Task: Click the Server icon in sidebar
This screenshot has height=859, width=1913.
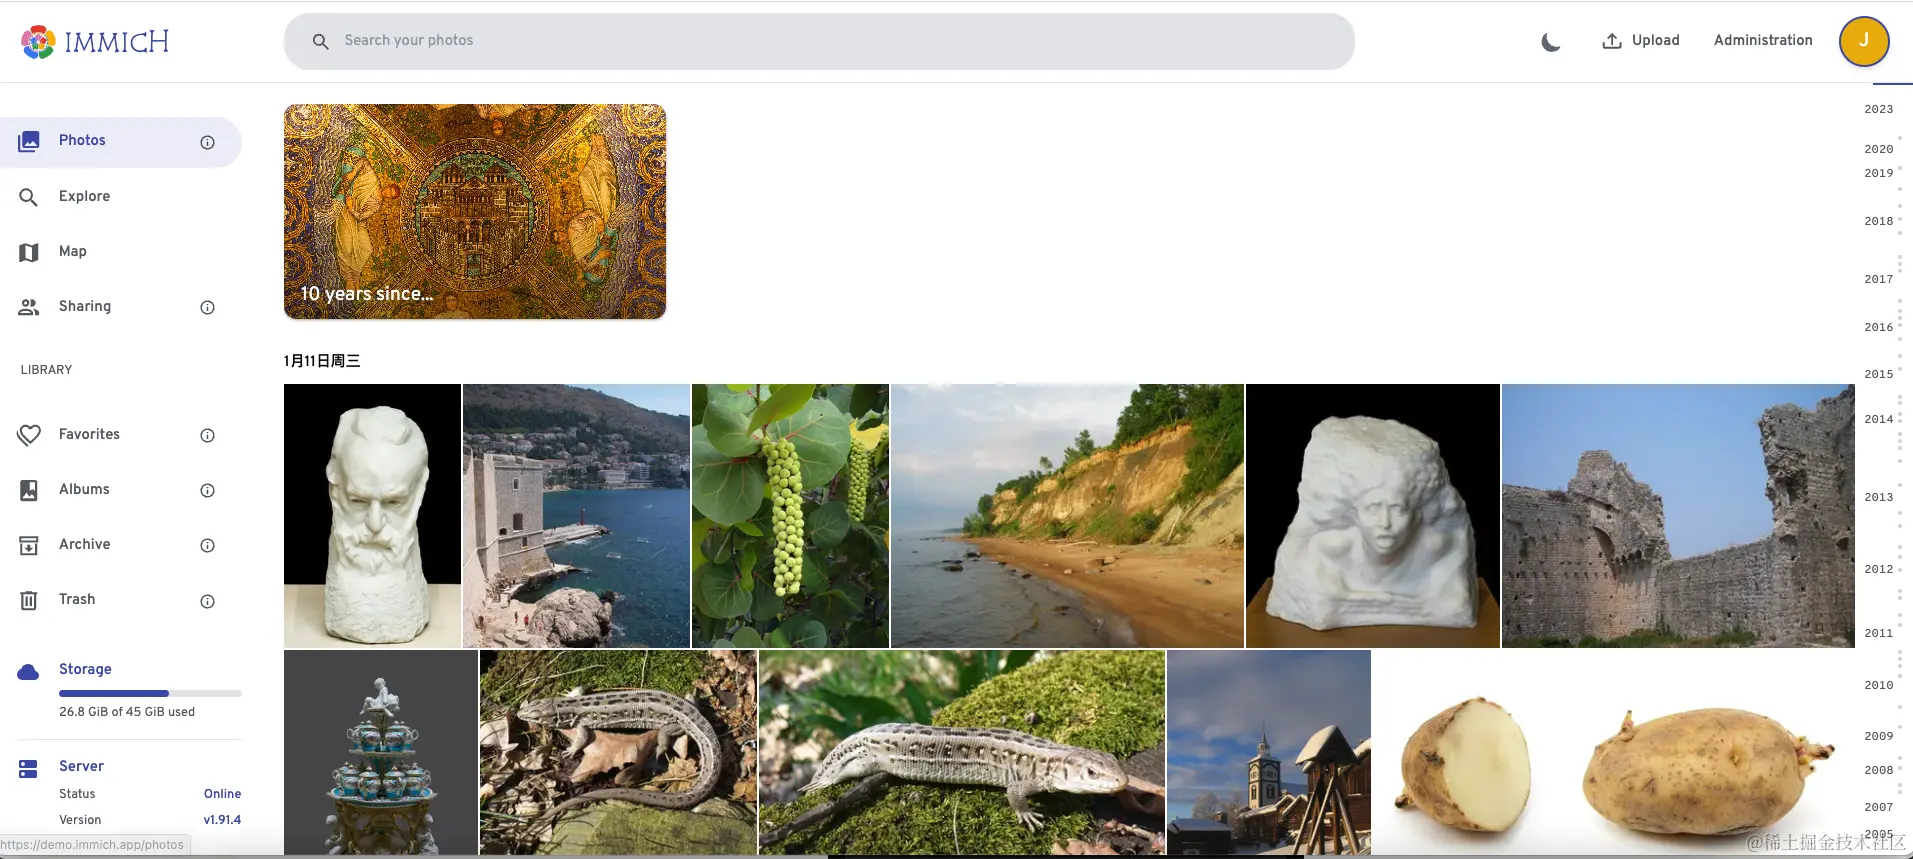Action: click(x=28, y=768)
